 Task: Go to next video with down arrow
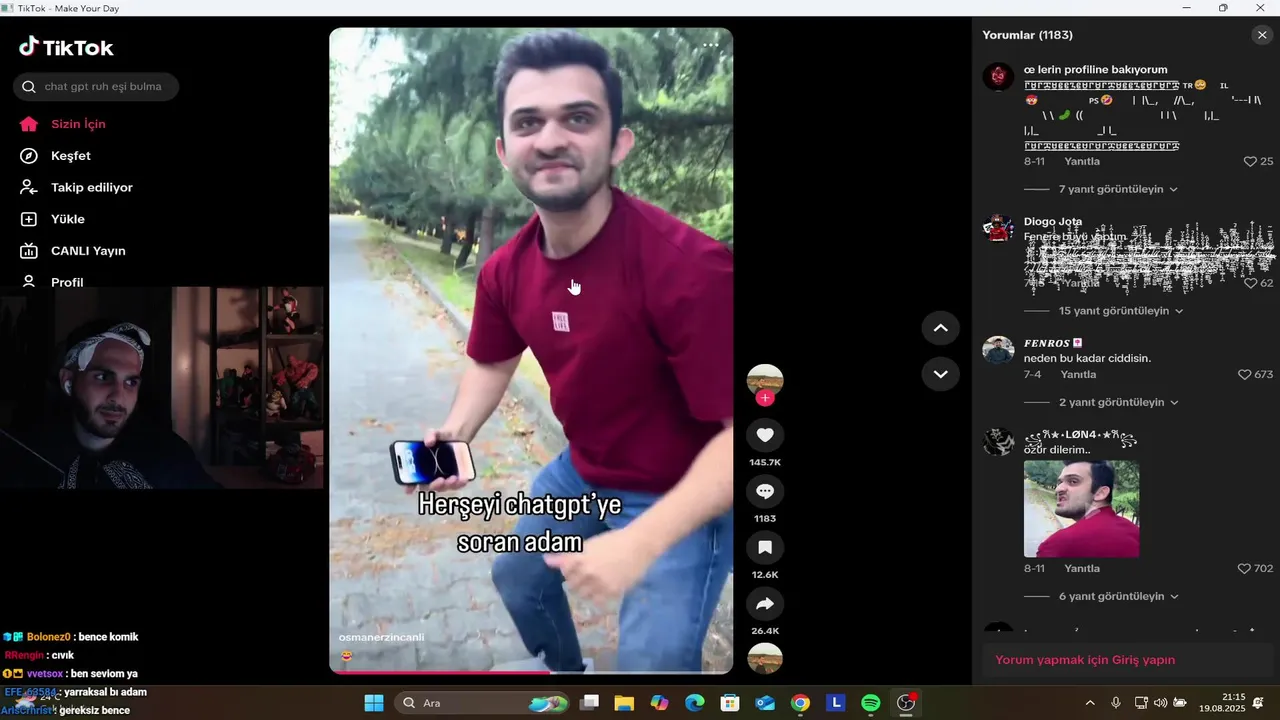(x=940, y=374)
